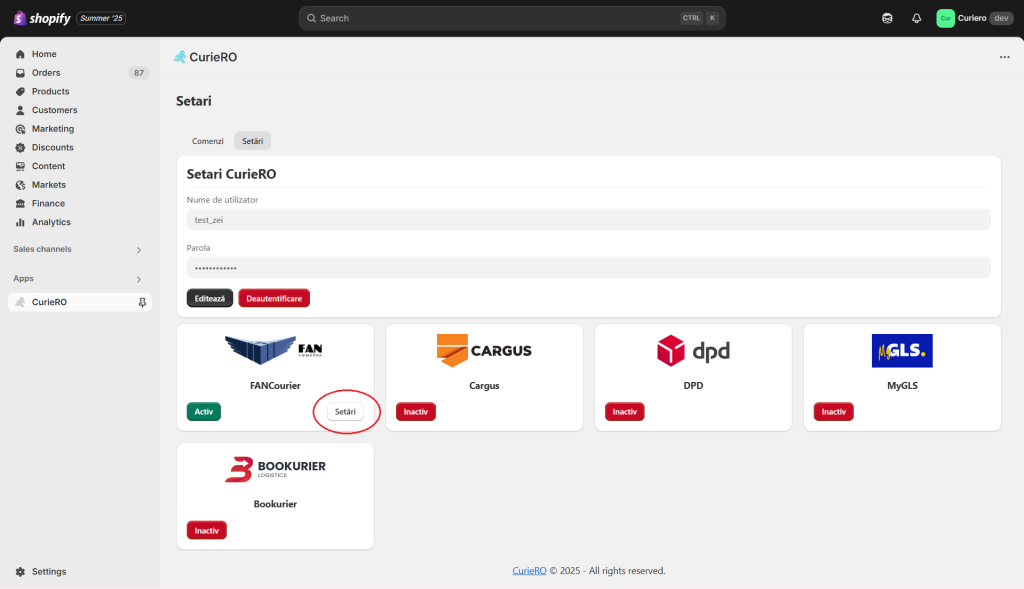
Task: Select CurieRO app in sidebar
Action: [80, 302]
